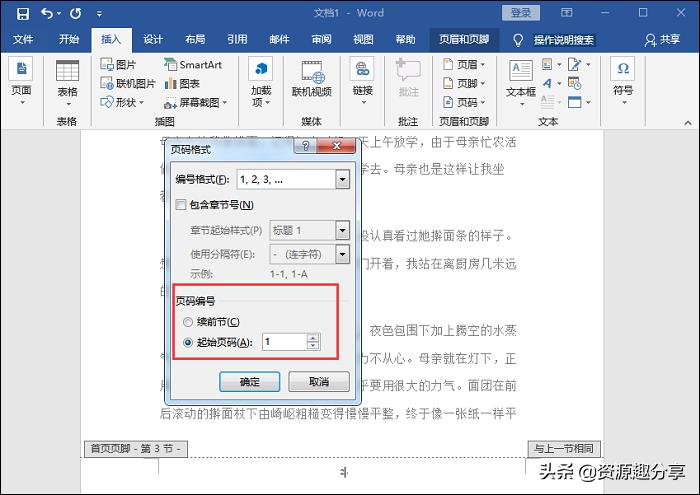Click the 操作说明搜索 tell me box
The height and width of the screenshot is (495, 700).
point(564,40)
